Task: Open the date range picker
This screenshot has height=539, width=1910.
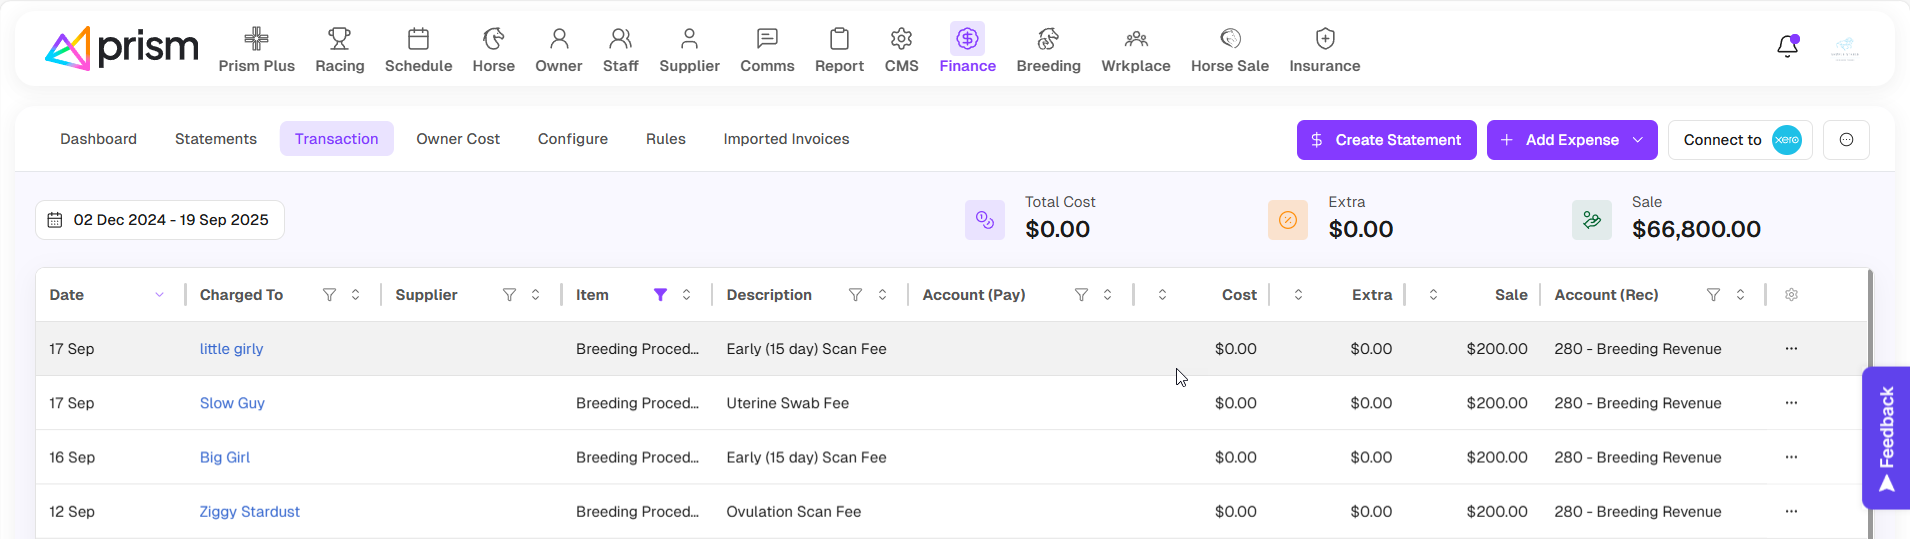Action: (160, 220)
